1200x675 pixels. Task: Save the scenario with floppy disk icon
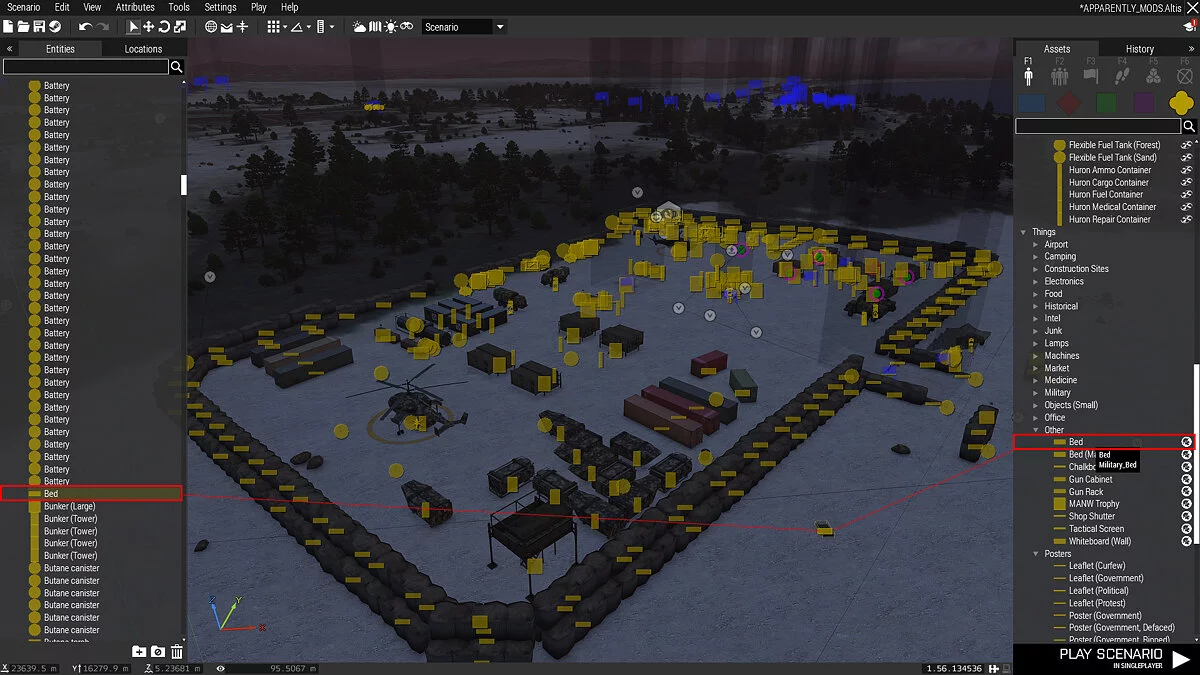[x=39, y=27]
